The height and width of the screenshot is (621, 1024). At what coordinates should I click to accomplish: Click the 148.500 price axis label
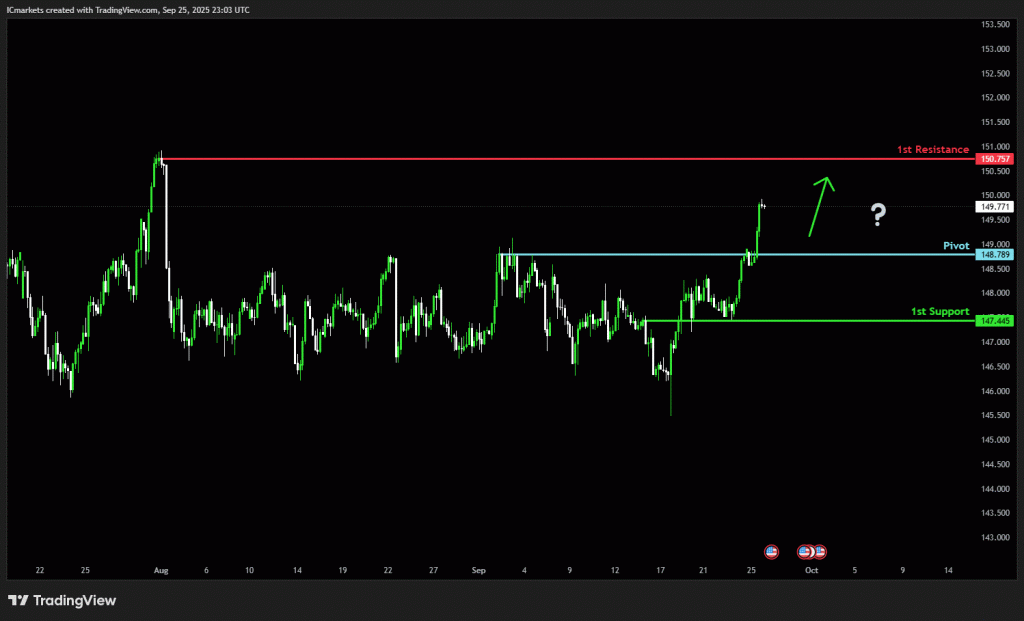tap(995, 269)
